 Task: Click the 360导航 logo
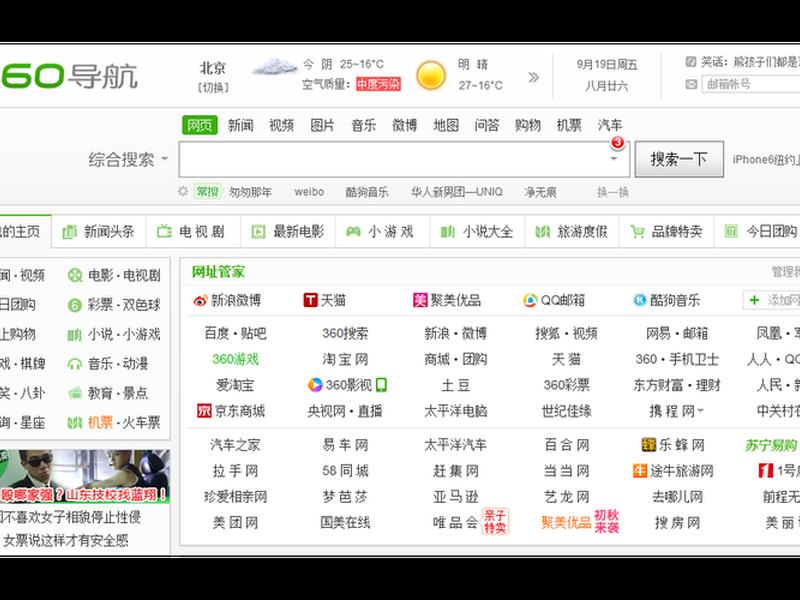(x=69, y=76)
